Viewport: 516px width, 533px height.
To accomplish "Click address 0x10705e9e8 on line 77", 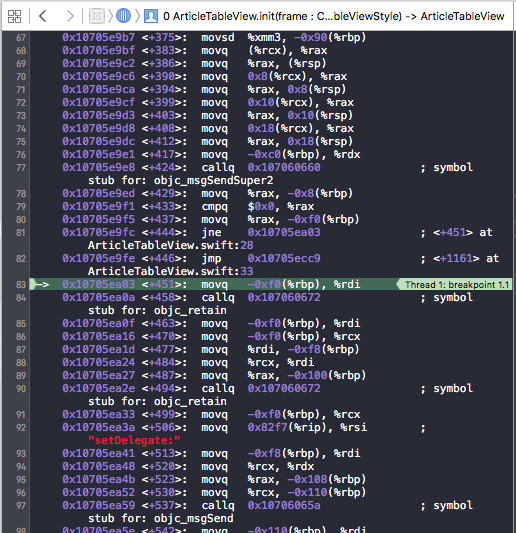I will coord(99,167).
